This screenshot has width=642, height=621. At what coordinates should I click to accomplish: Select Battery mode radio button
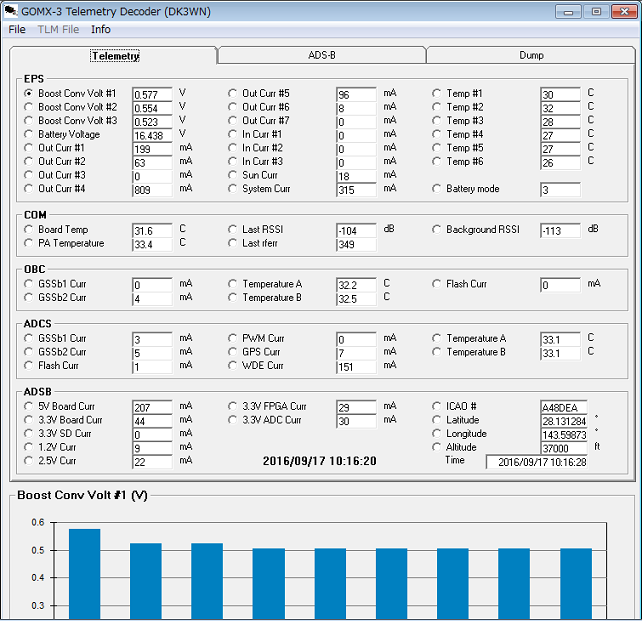(x=436, y=189)
